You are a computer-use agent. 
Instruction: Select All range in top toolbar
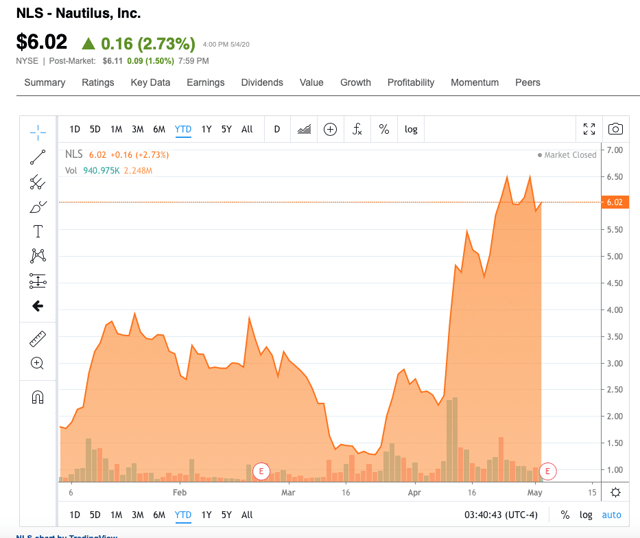click(247, 129)
